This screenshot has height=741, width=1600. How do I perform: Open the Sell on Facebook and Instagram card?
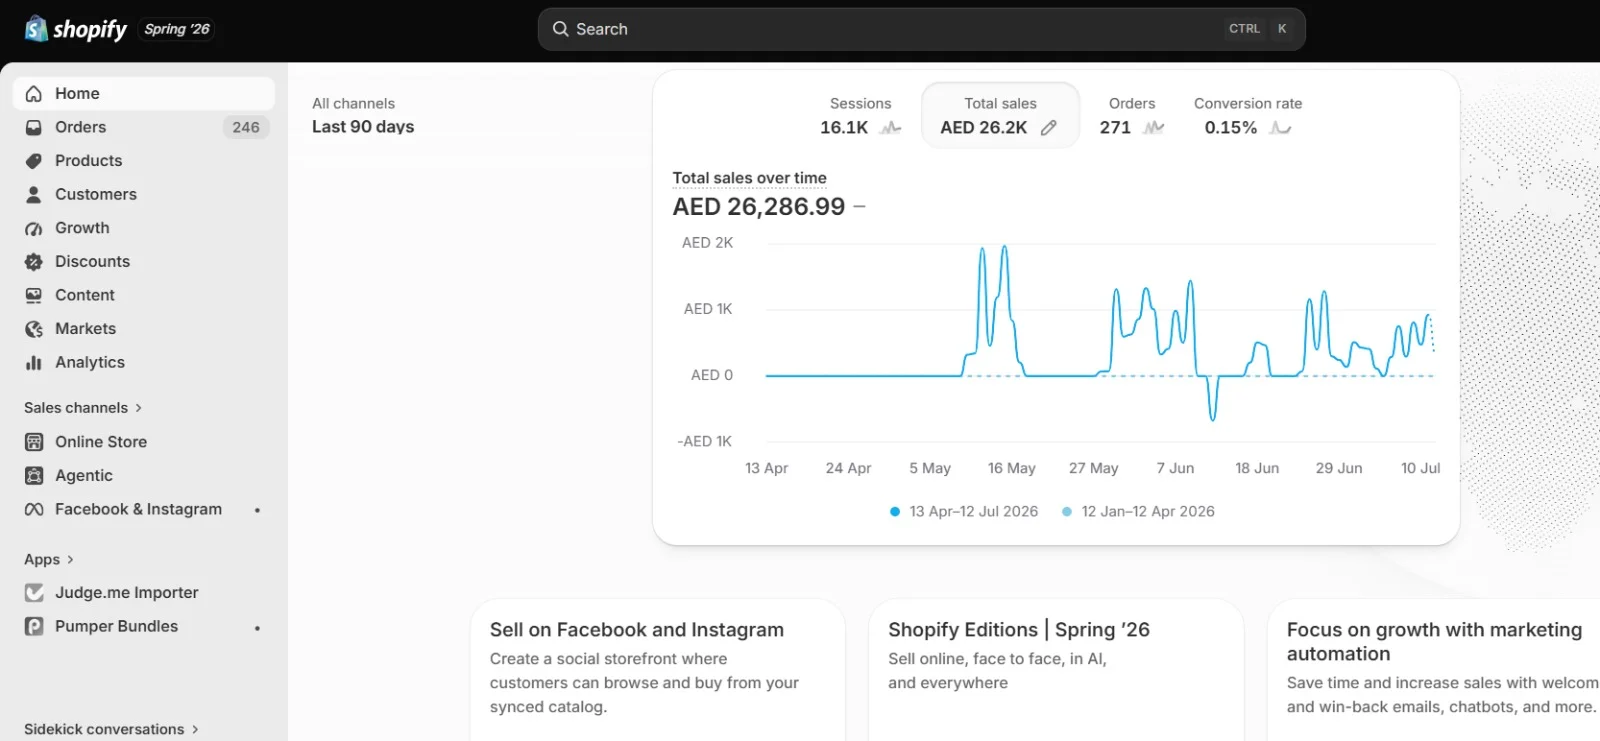(x=657, y=670)
